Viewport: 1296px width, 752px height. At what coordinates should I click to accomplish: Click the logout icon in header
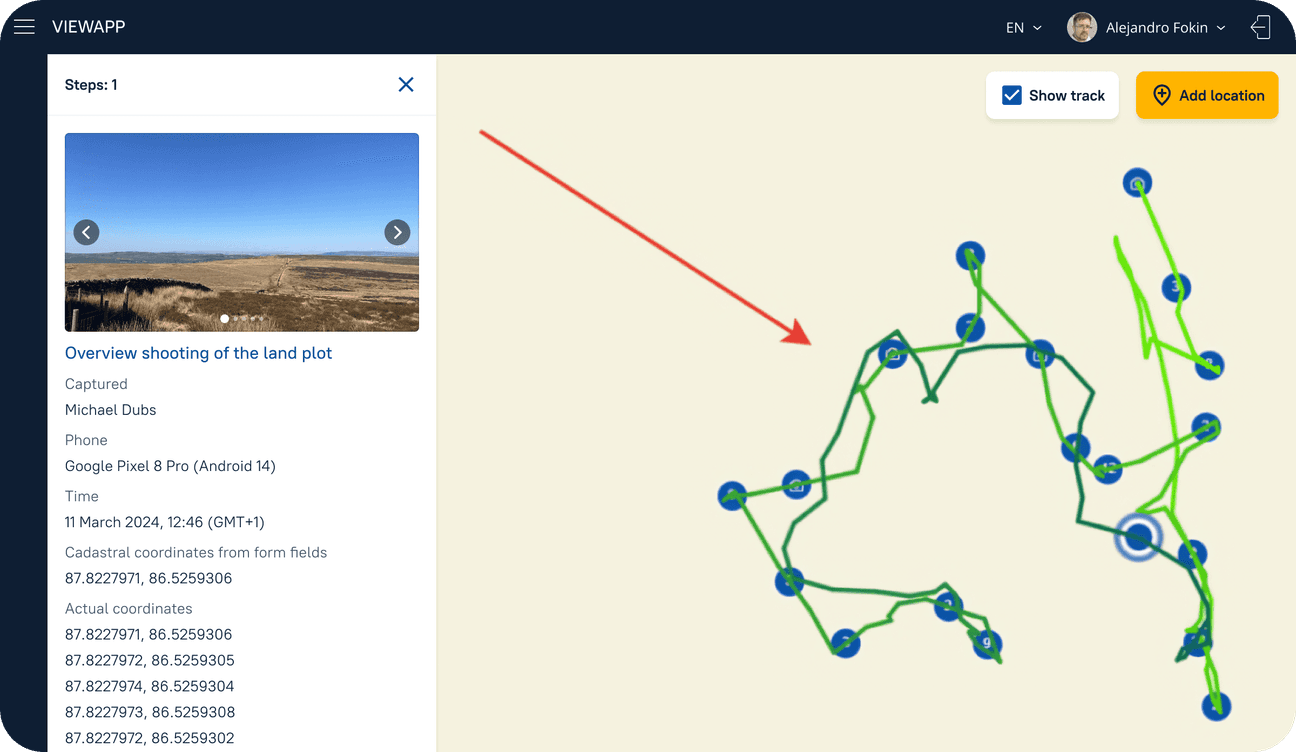pyautogui.click(x=1260, y=27)
